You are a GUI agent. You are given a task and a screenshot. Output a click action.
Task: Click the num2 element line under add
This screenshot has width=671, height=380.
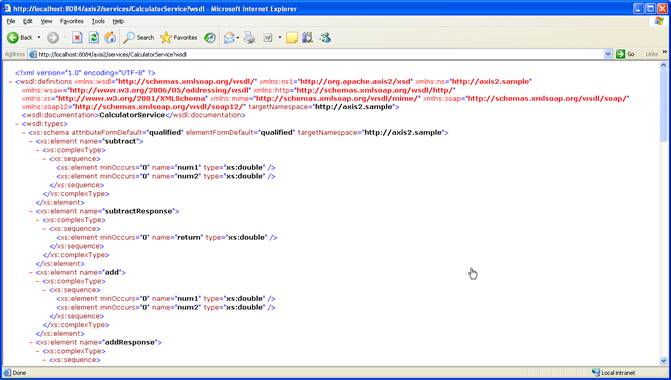pos(166,307)
